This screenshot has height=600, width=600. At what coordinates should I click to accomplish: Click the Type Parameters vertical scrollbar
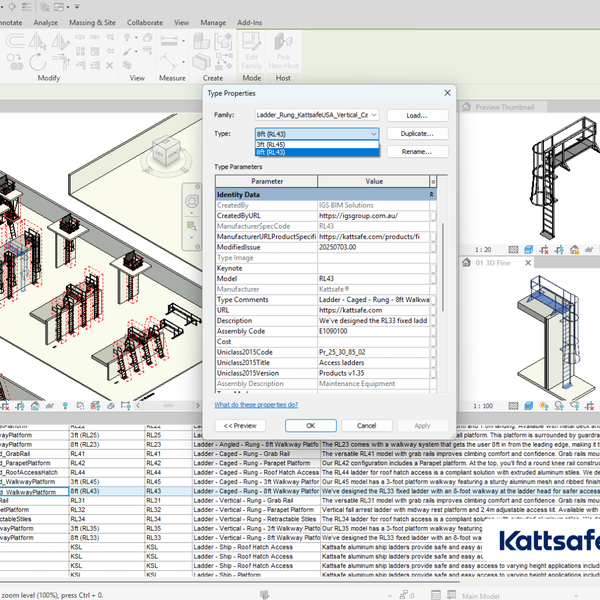click(x=443, y=267)
